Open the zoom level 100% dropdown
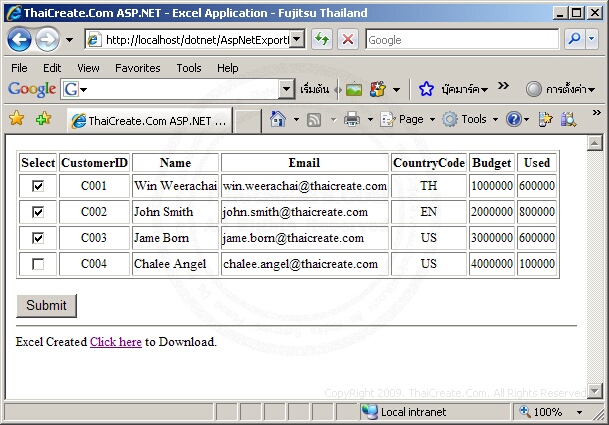The height and width of the screenshot is (425, 609). pos(580,412)
